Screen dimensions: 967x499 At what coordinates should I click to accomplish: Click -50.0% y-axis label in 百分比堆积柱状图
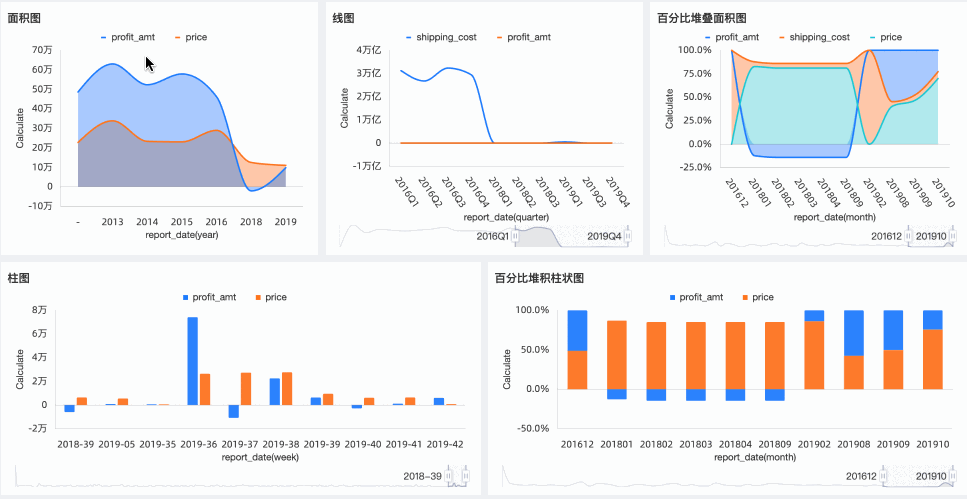(532, 428)
